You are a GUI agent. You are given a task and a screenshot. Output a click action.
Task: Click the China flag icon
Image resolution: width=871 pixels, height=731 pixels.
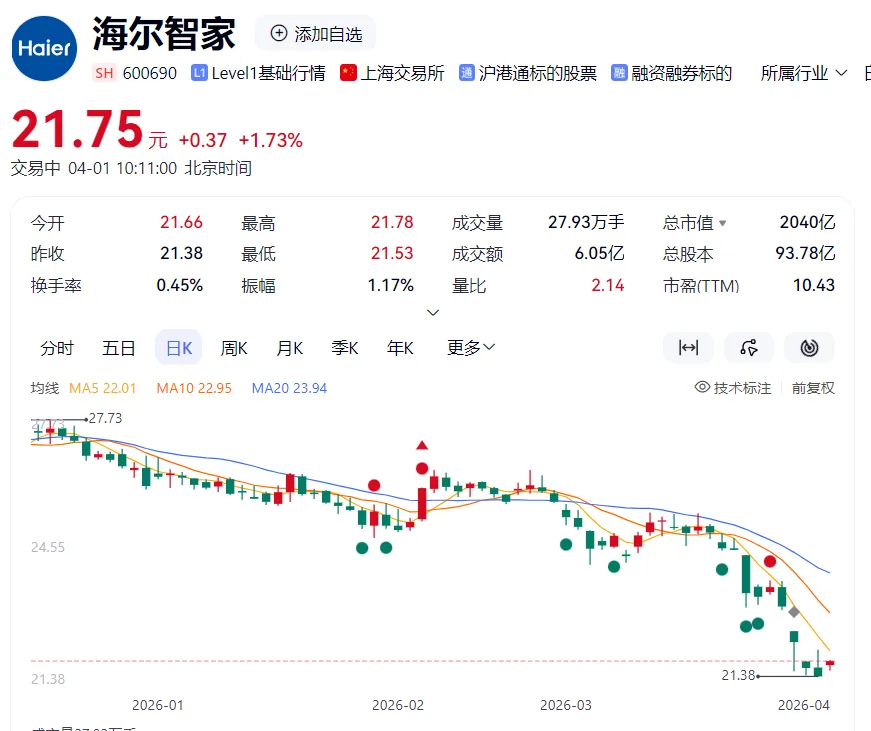point(348,73)
